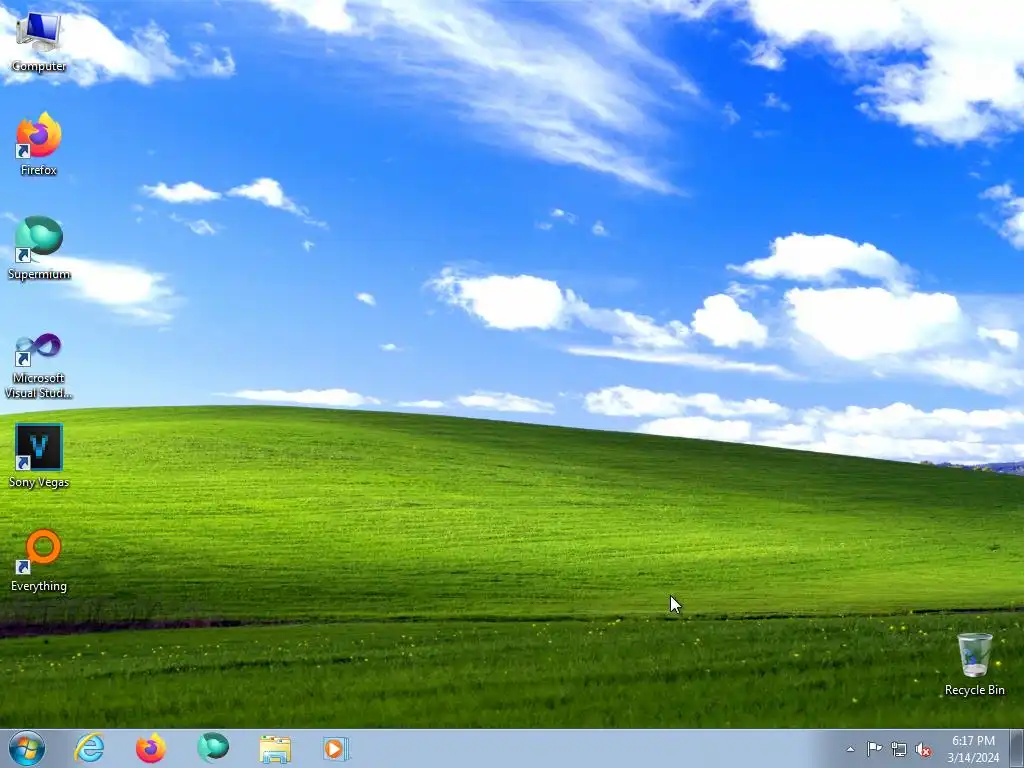Select the Firefox desktop shortcut
The image size is (1024, 768).
click(x=39, y=144)
